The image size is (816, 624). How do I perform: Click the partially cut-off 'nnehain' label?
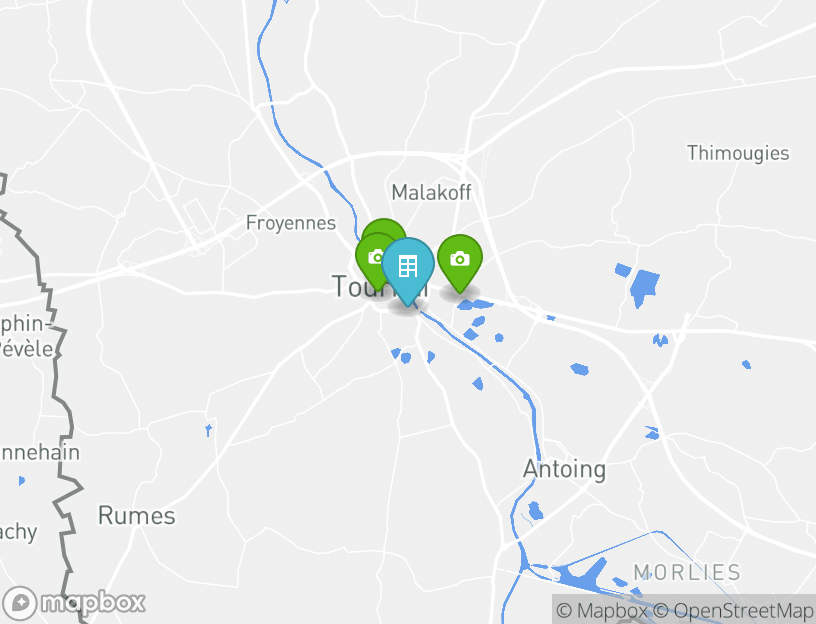pos(40,452)
